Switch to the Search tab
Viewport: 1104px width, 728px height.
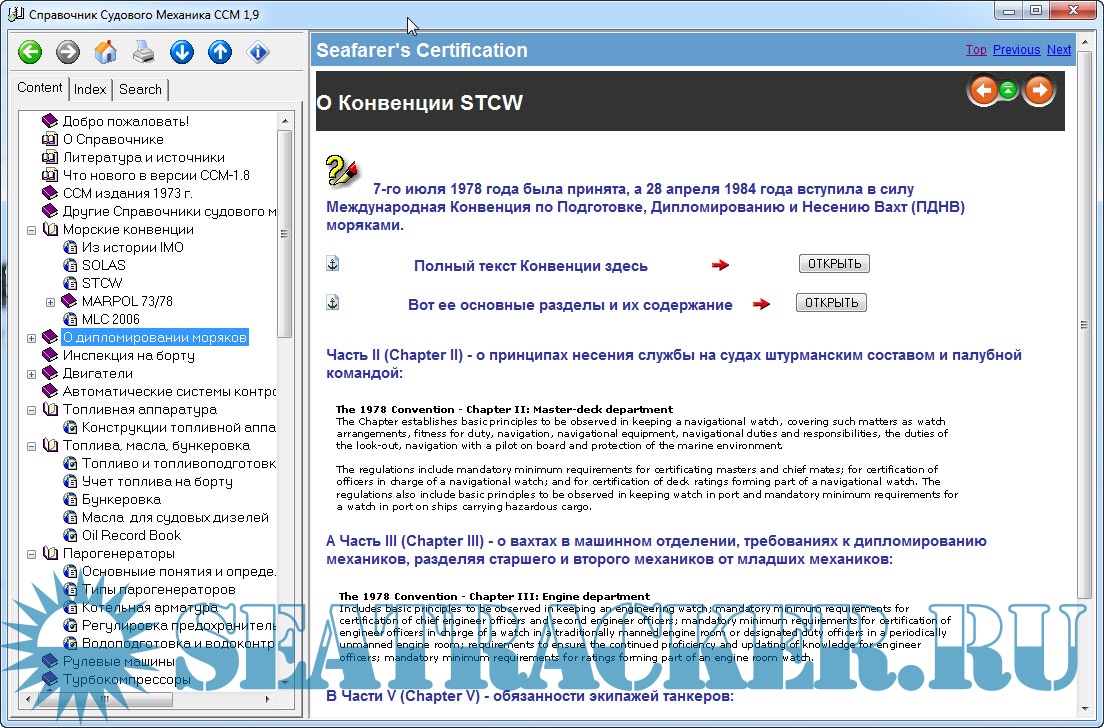pyautogui.click(x=140, y=89)
